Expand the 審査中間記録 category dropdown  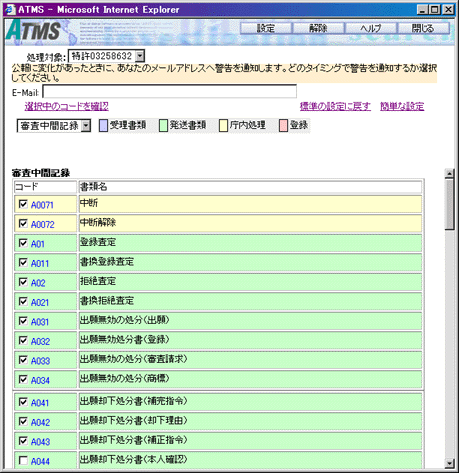click(x=86, y=126)
